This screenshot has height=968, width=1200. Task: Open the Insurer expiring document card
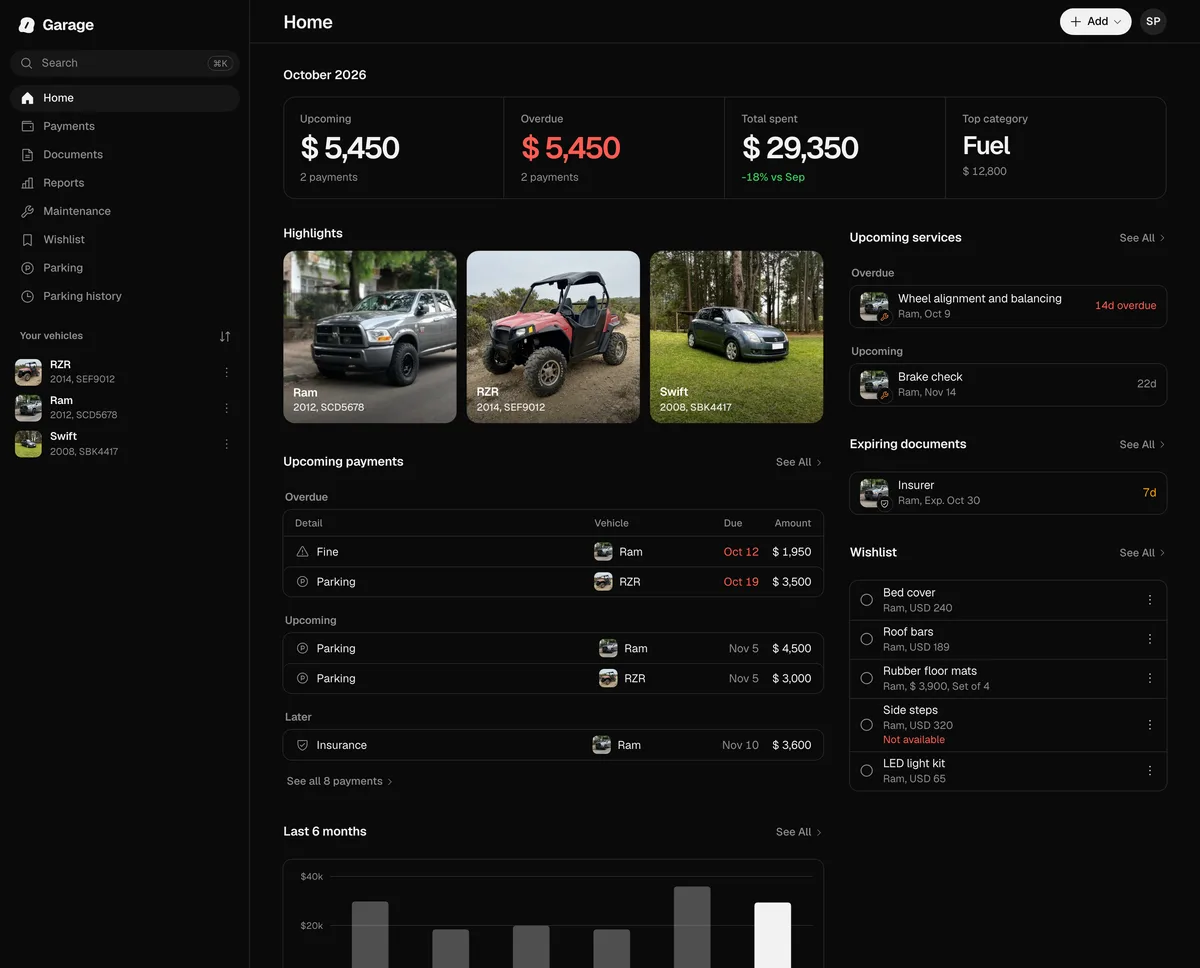click(x=1008, y=493)
